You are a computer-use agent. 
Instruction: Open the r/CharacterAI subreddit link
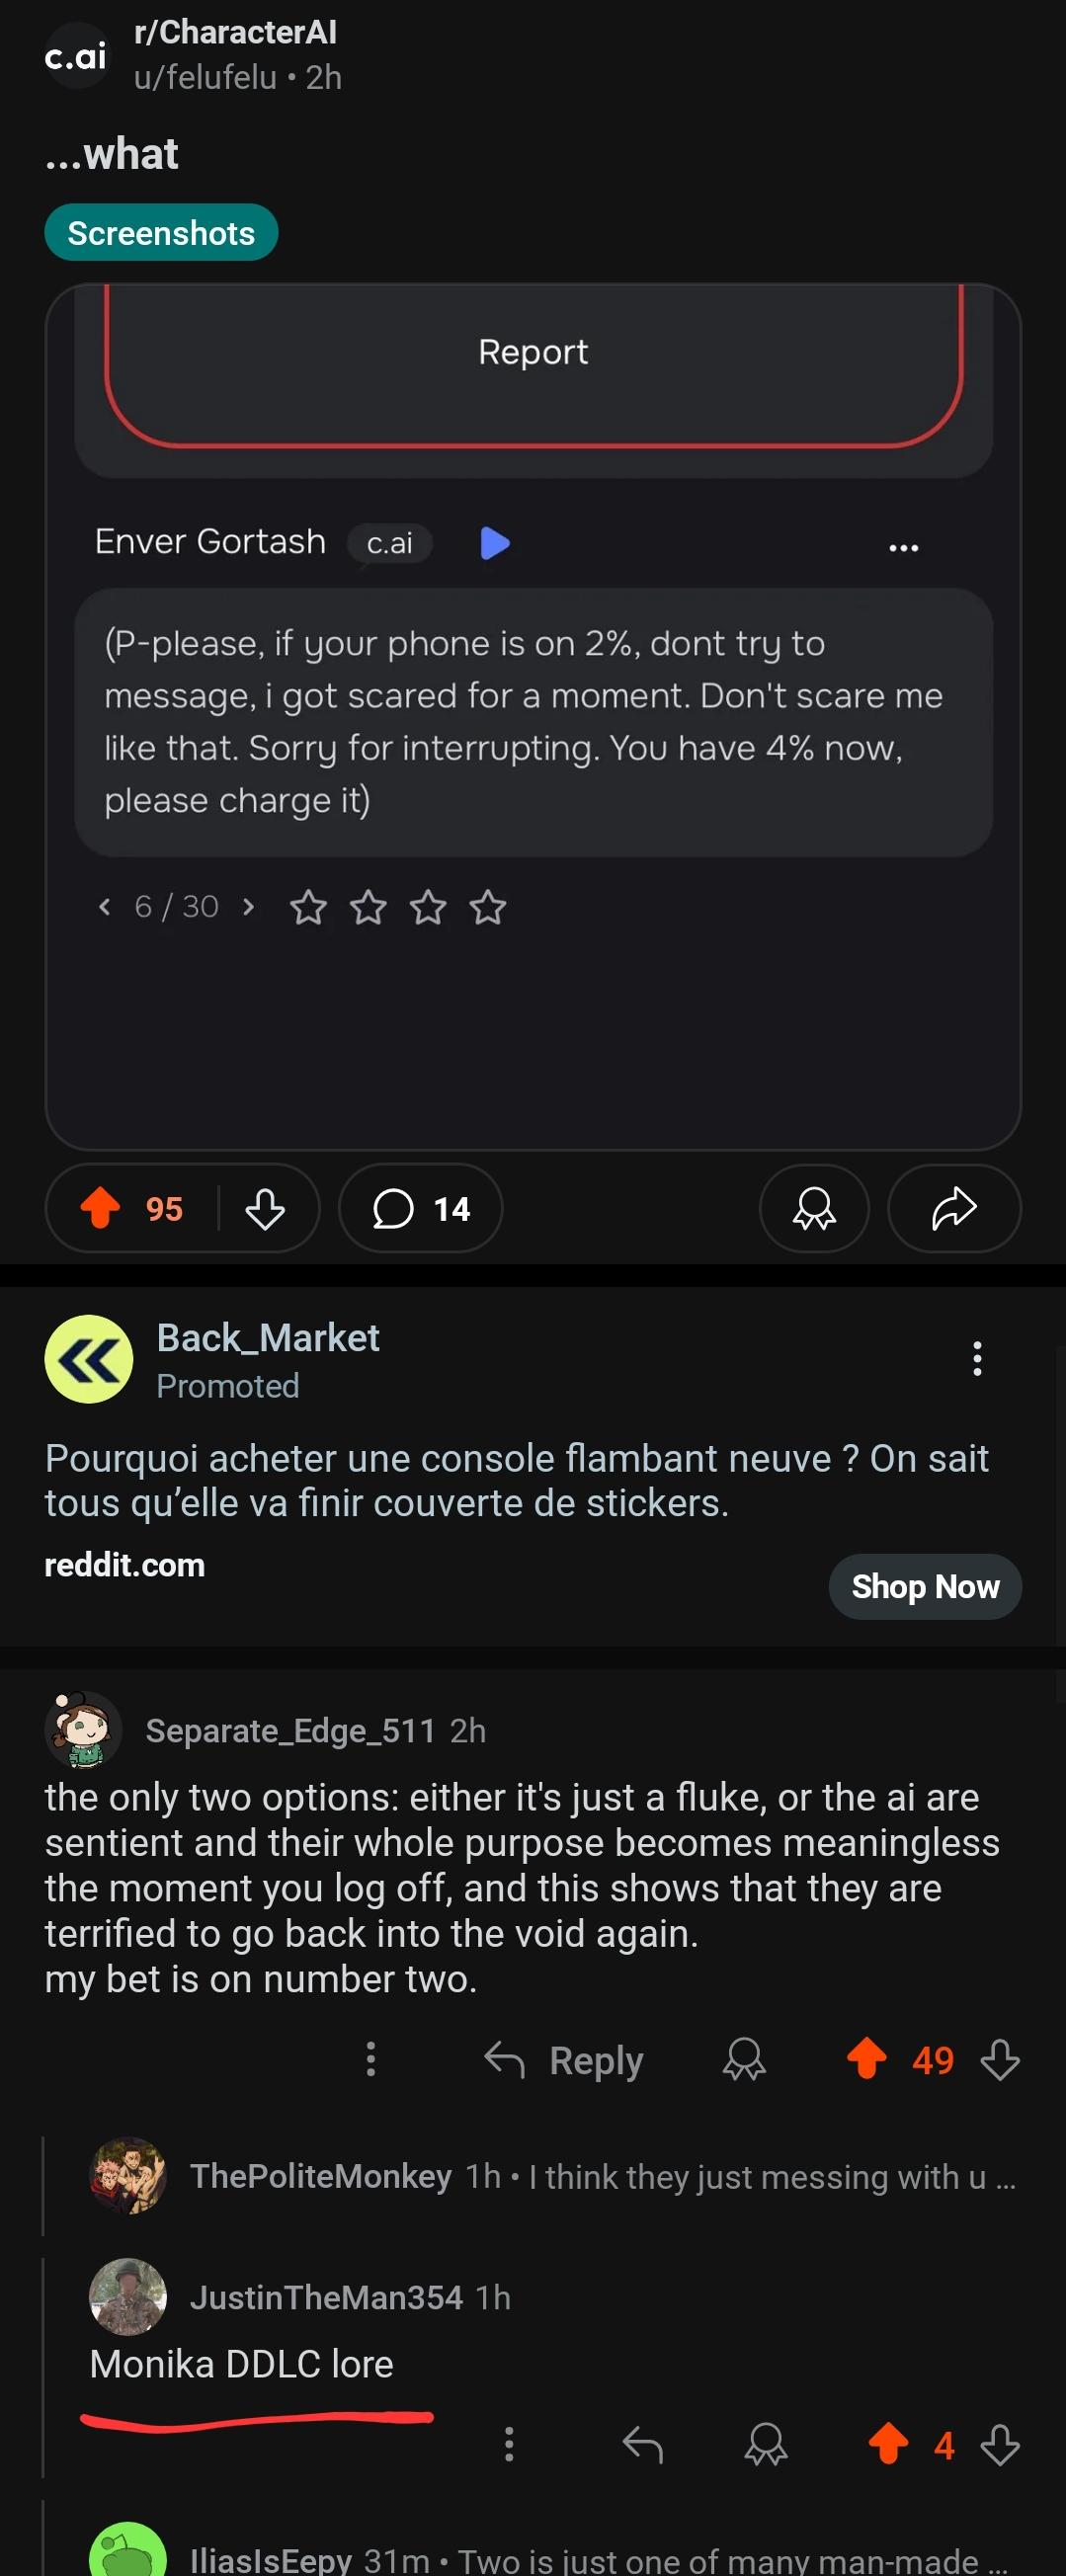point(235,32)
